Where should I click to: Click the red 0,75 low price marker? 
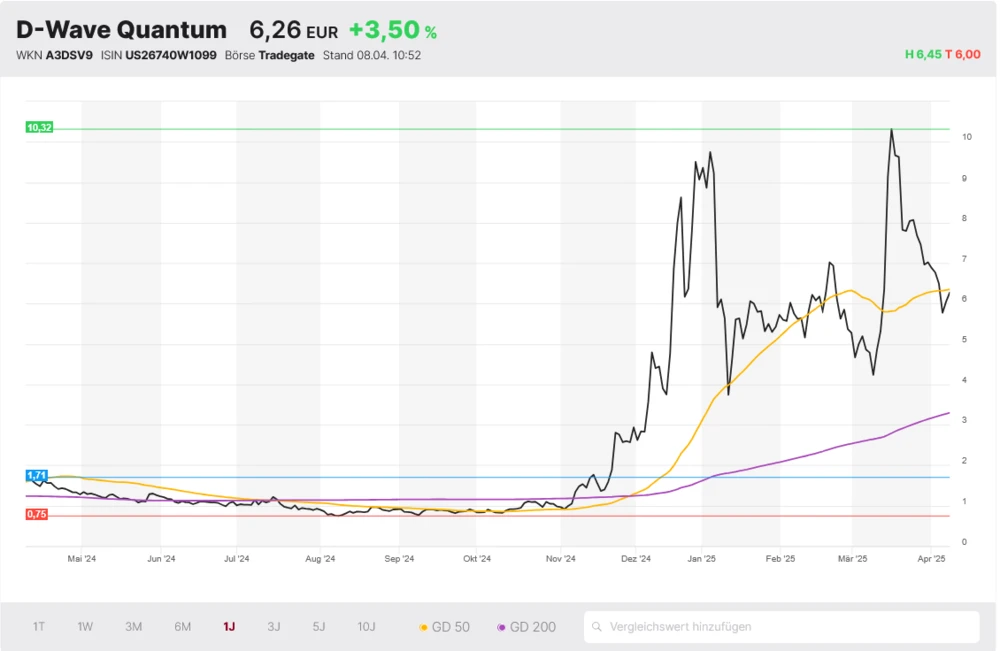tap(37, 514)
